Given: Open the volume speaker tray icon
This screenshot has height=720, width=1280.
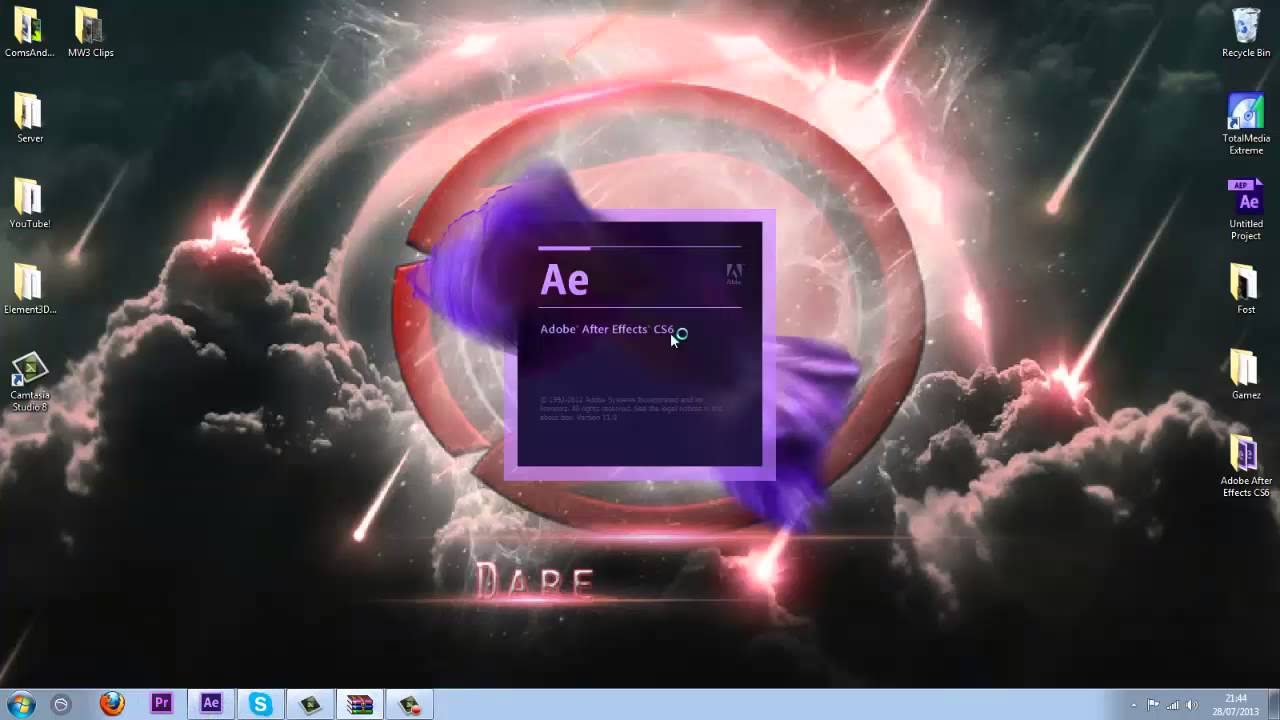Looking at the screenshot, I should [1191, 704].
